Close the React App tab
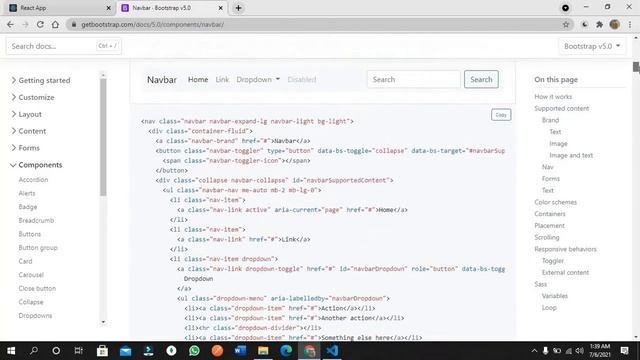The height and width of the screenshot is (360, 640). point(108,8)
